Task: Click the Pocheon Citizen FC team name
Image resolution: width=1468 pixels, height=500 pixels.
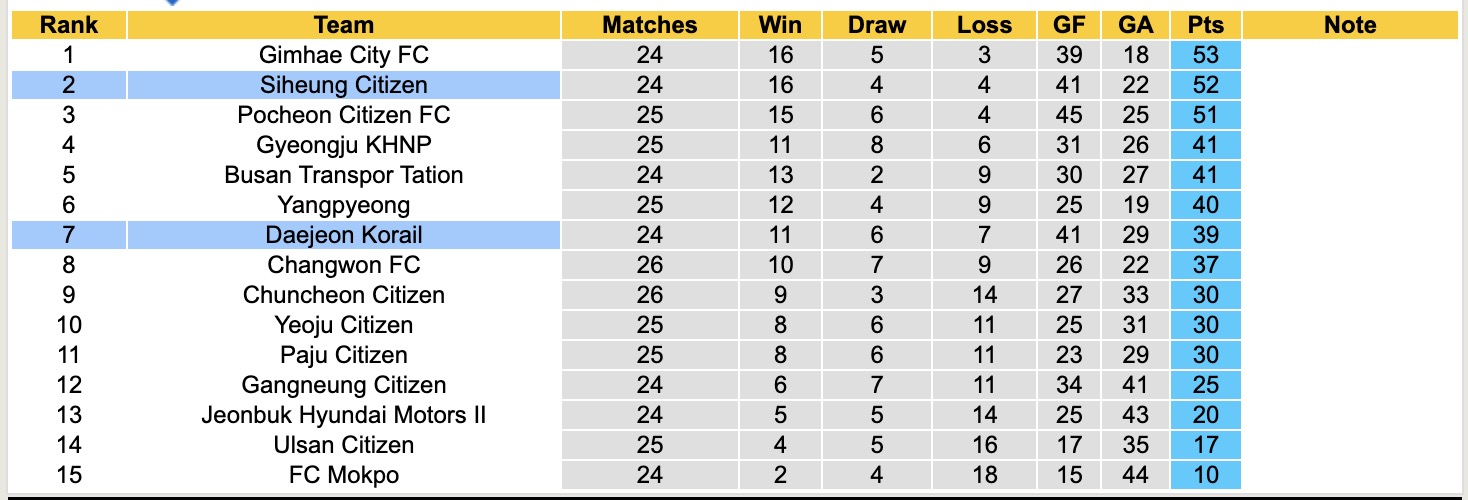Action: coord(343,115)
